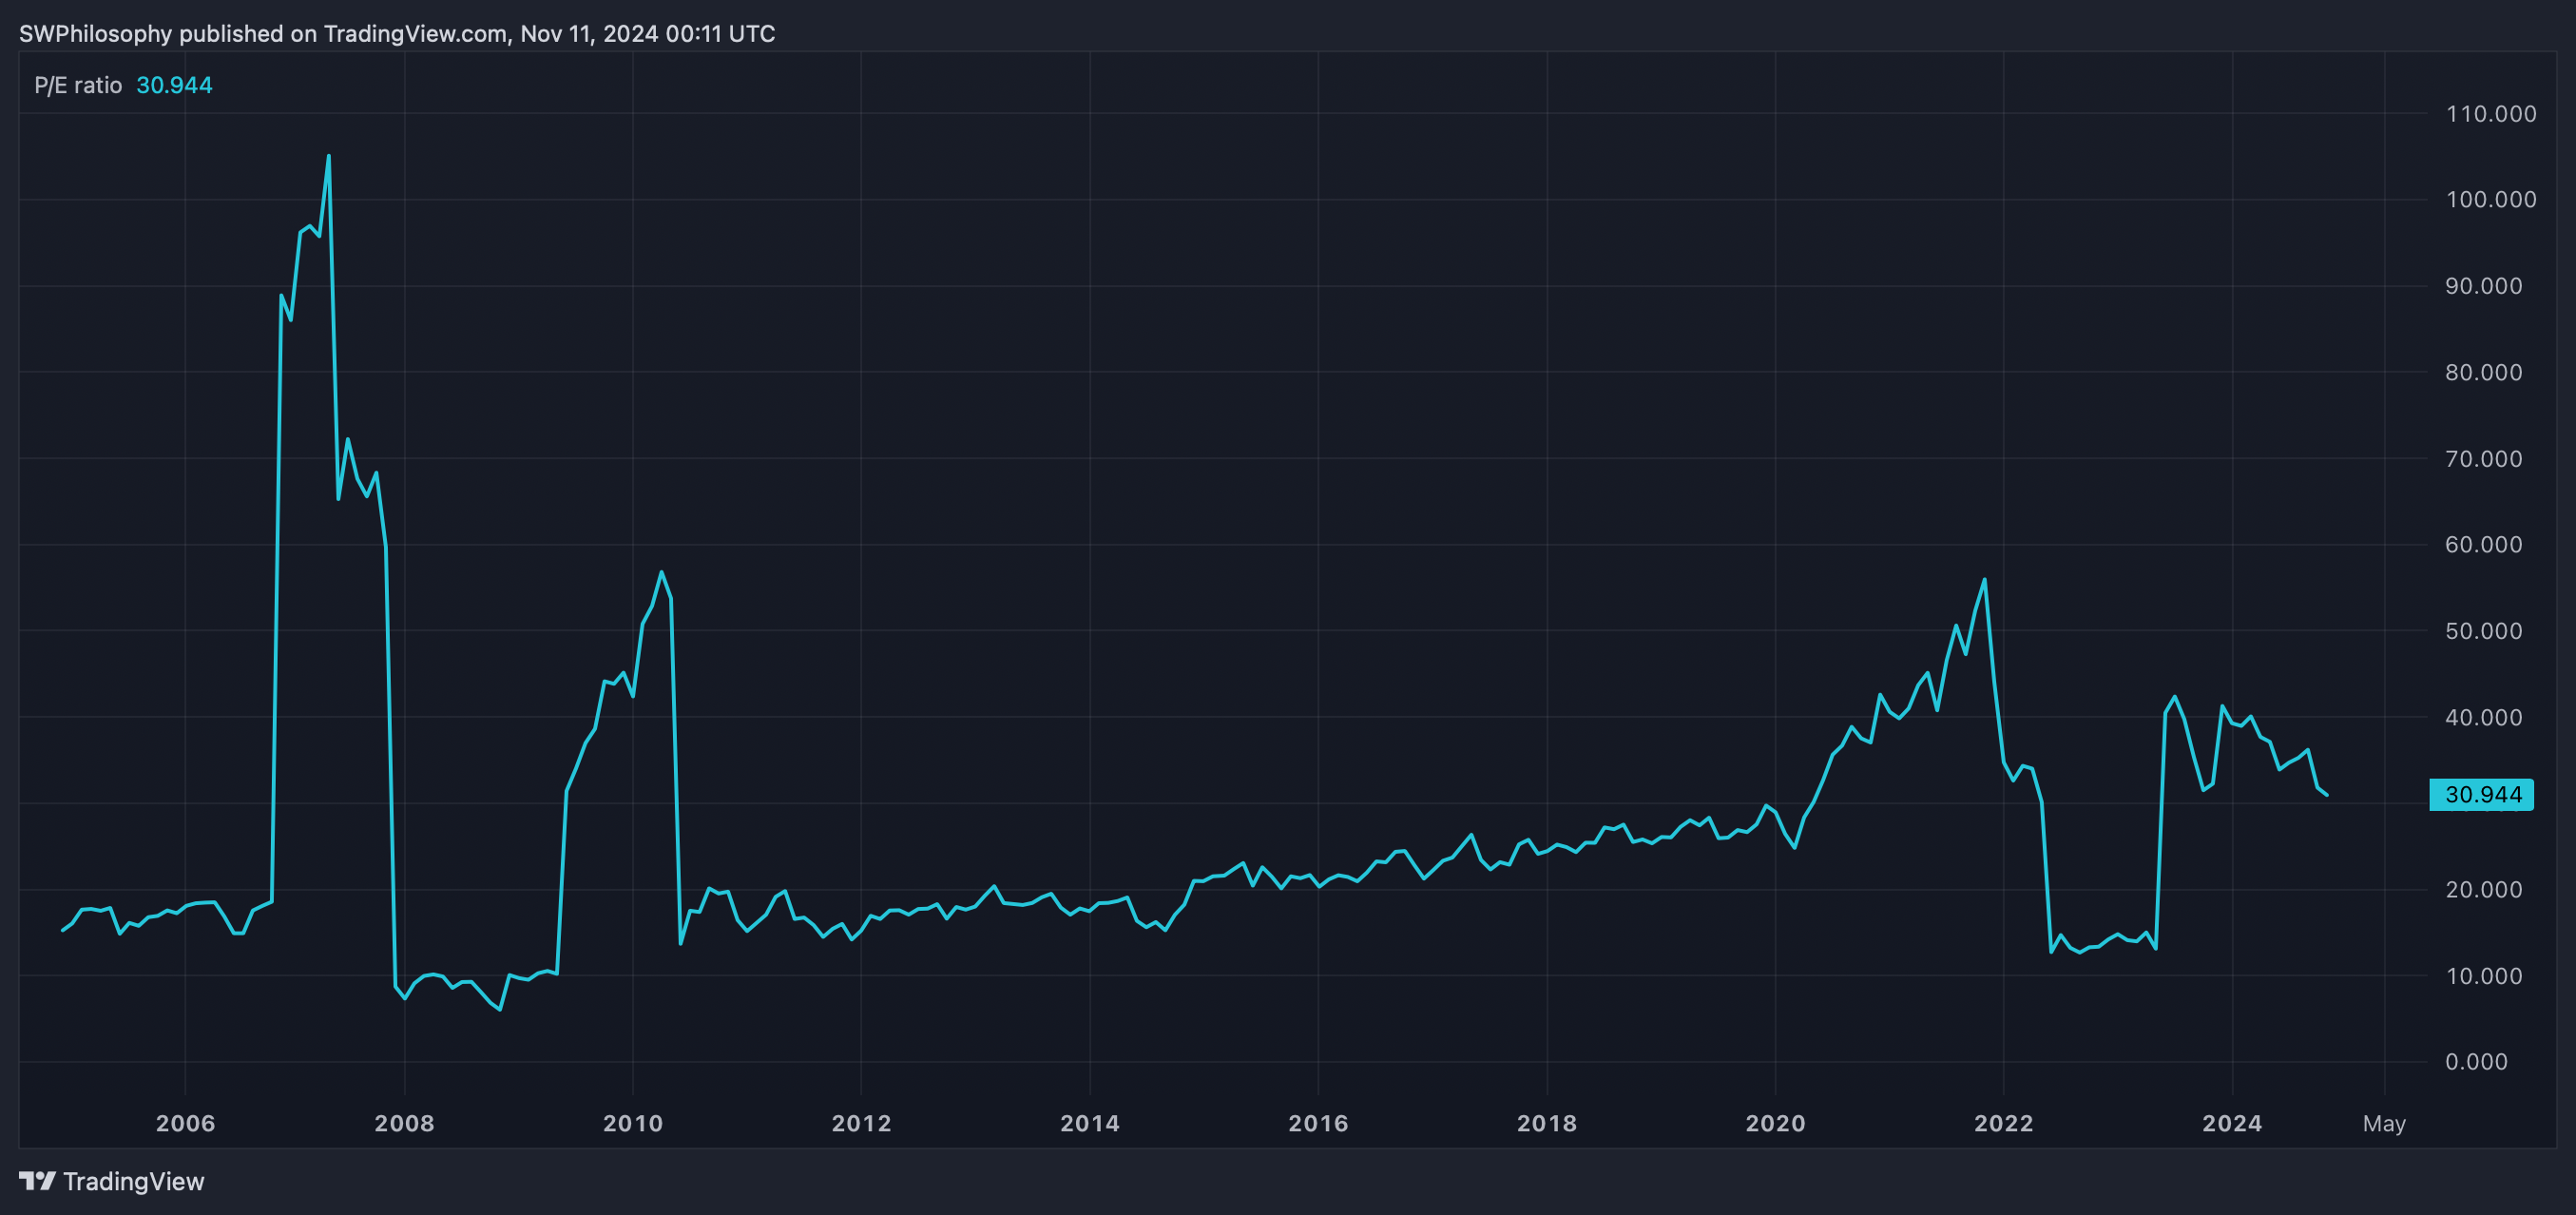Click the 0.000 price scale label
The height and width of the screenshot is (1215, 2576).
coord(2476,1062)
